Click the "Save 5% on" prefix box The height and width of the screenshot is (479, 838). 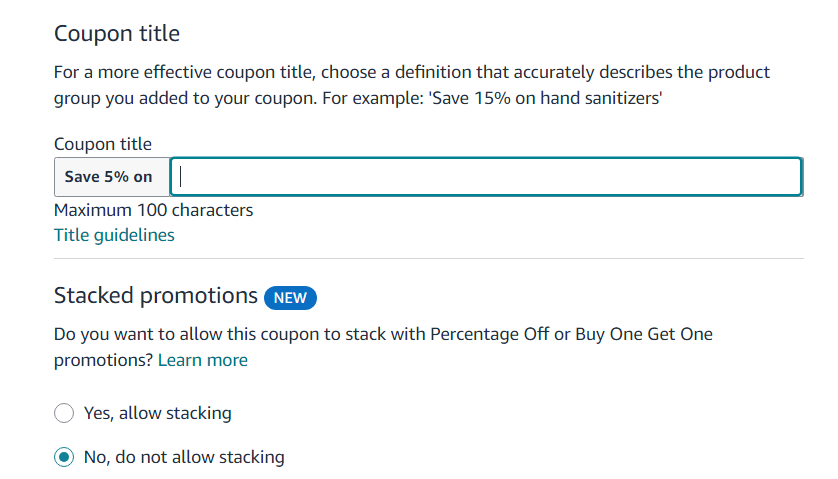tap(109, 177)
